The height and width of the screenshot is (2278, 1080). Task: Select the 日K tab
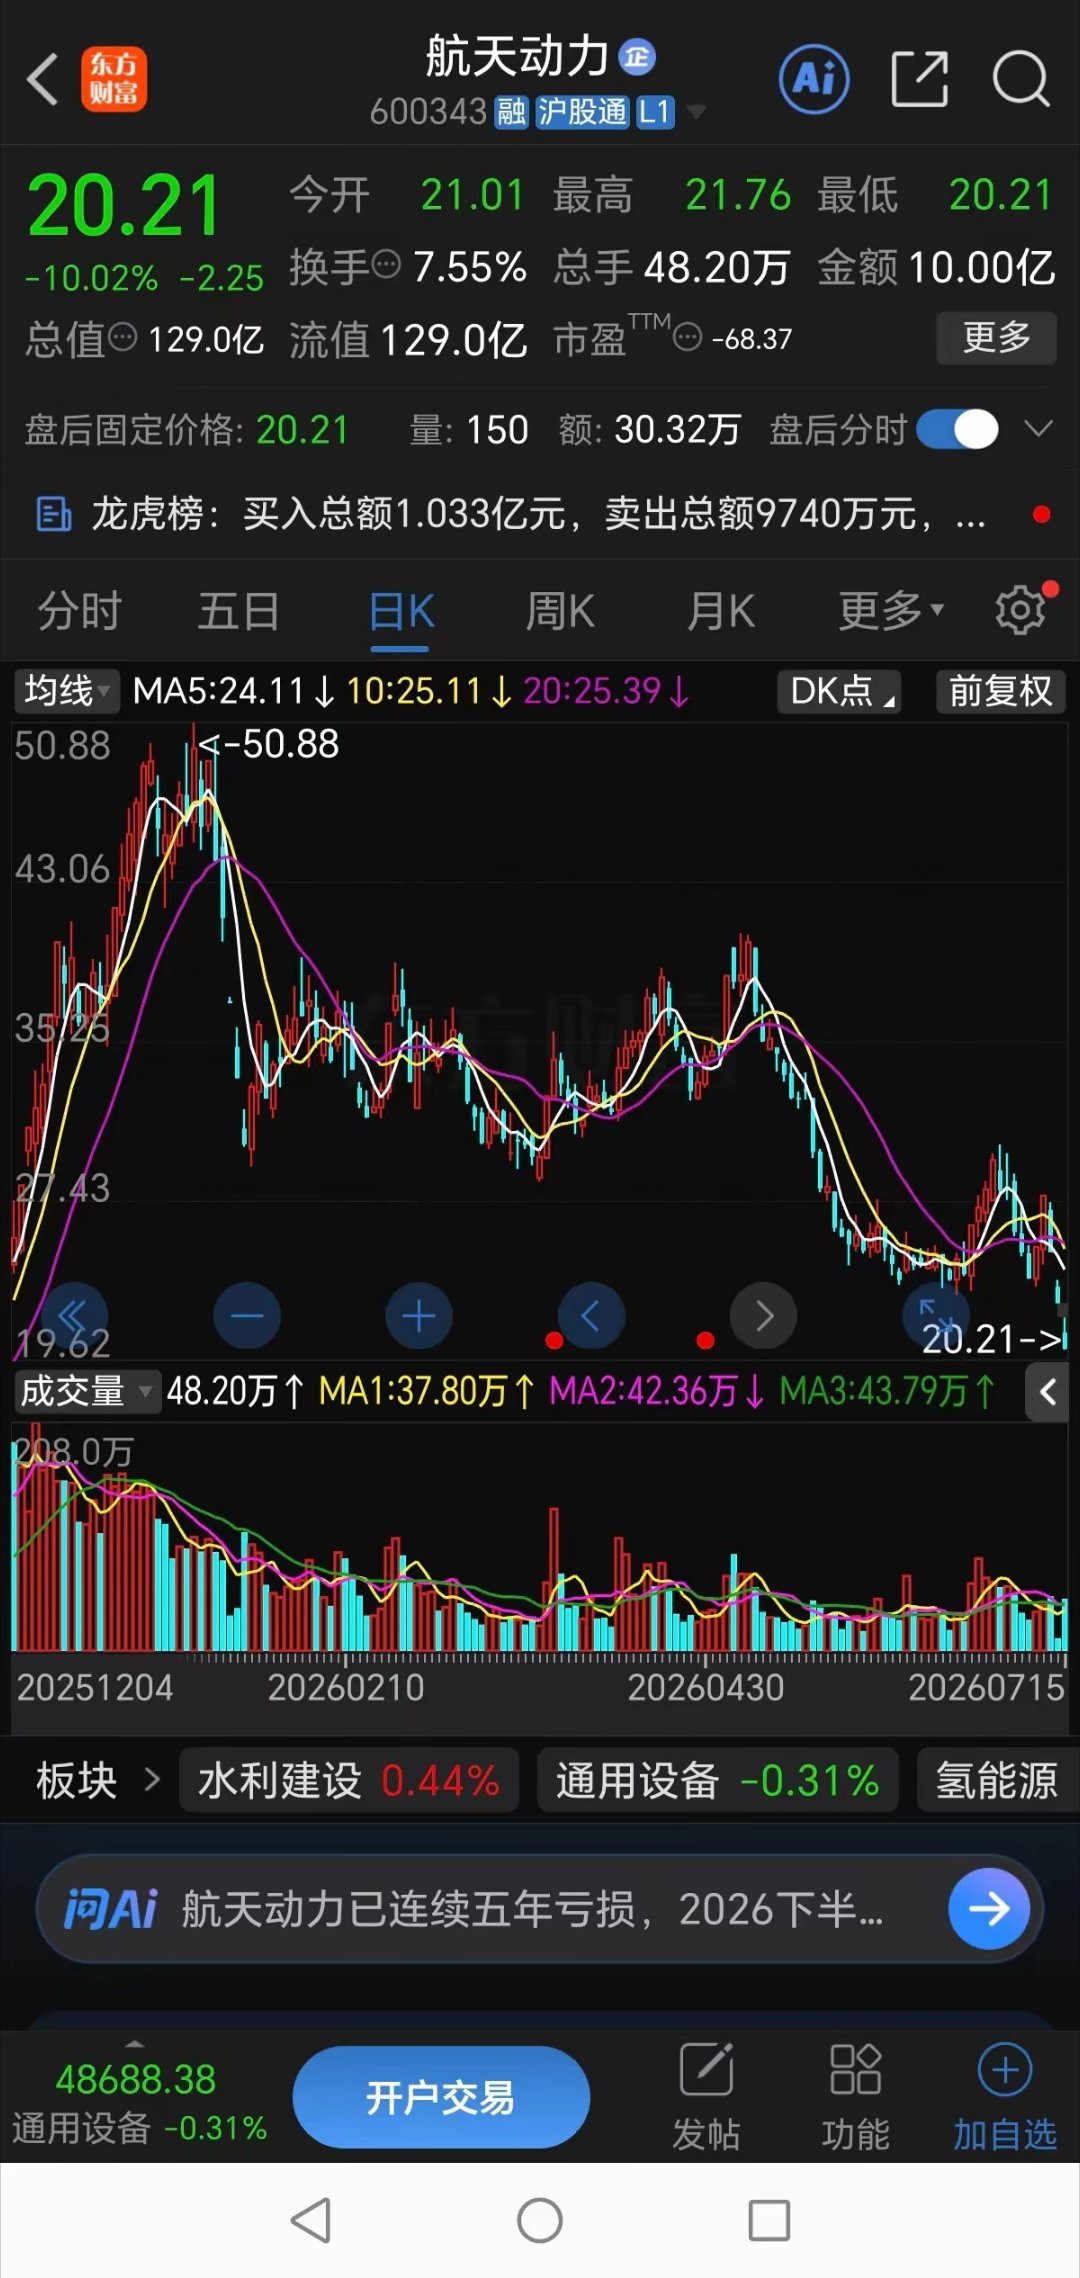(401, 610)
